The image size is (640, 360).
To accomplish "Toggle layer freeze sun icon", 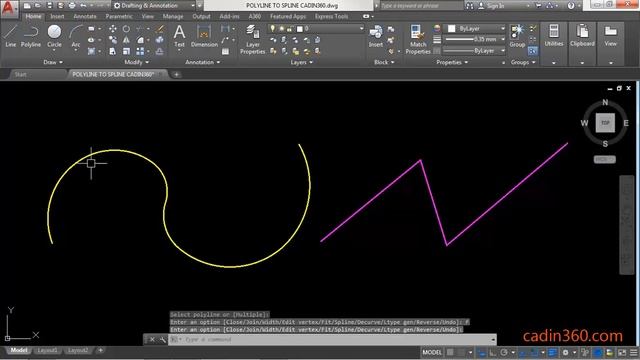I will (281, 29).
